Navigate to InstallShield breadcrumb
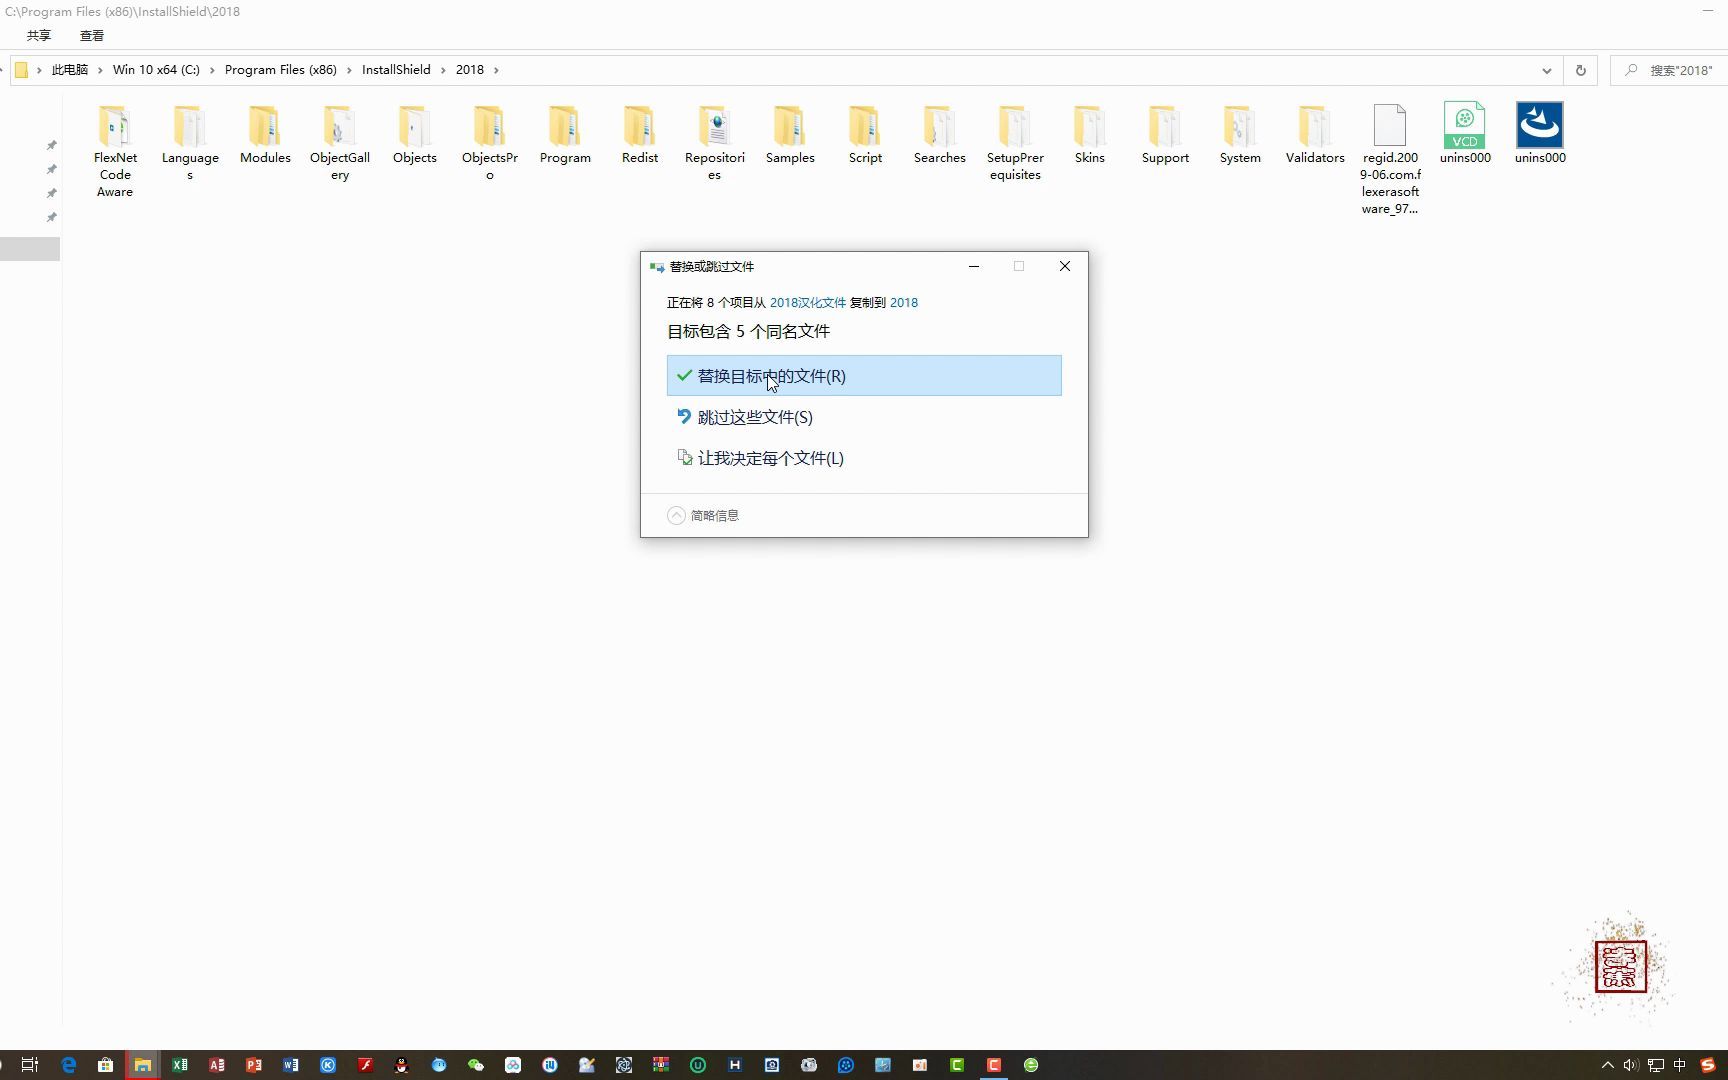 (x=396, y=70)
